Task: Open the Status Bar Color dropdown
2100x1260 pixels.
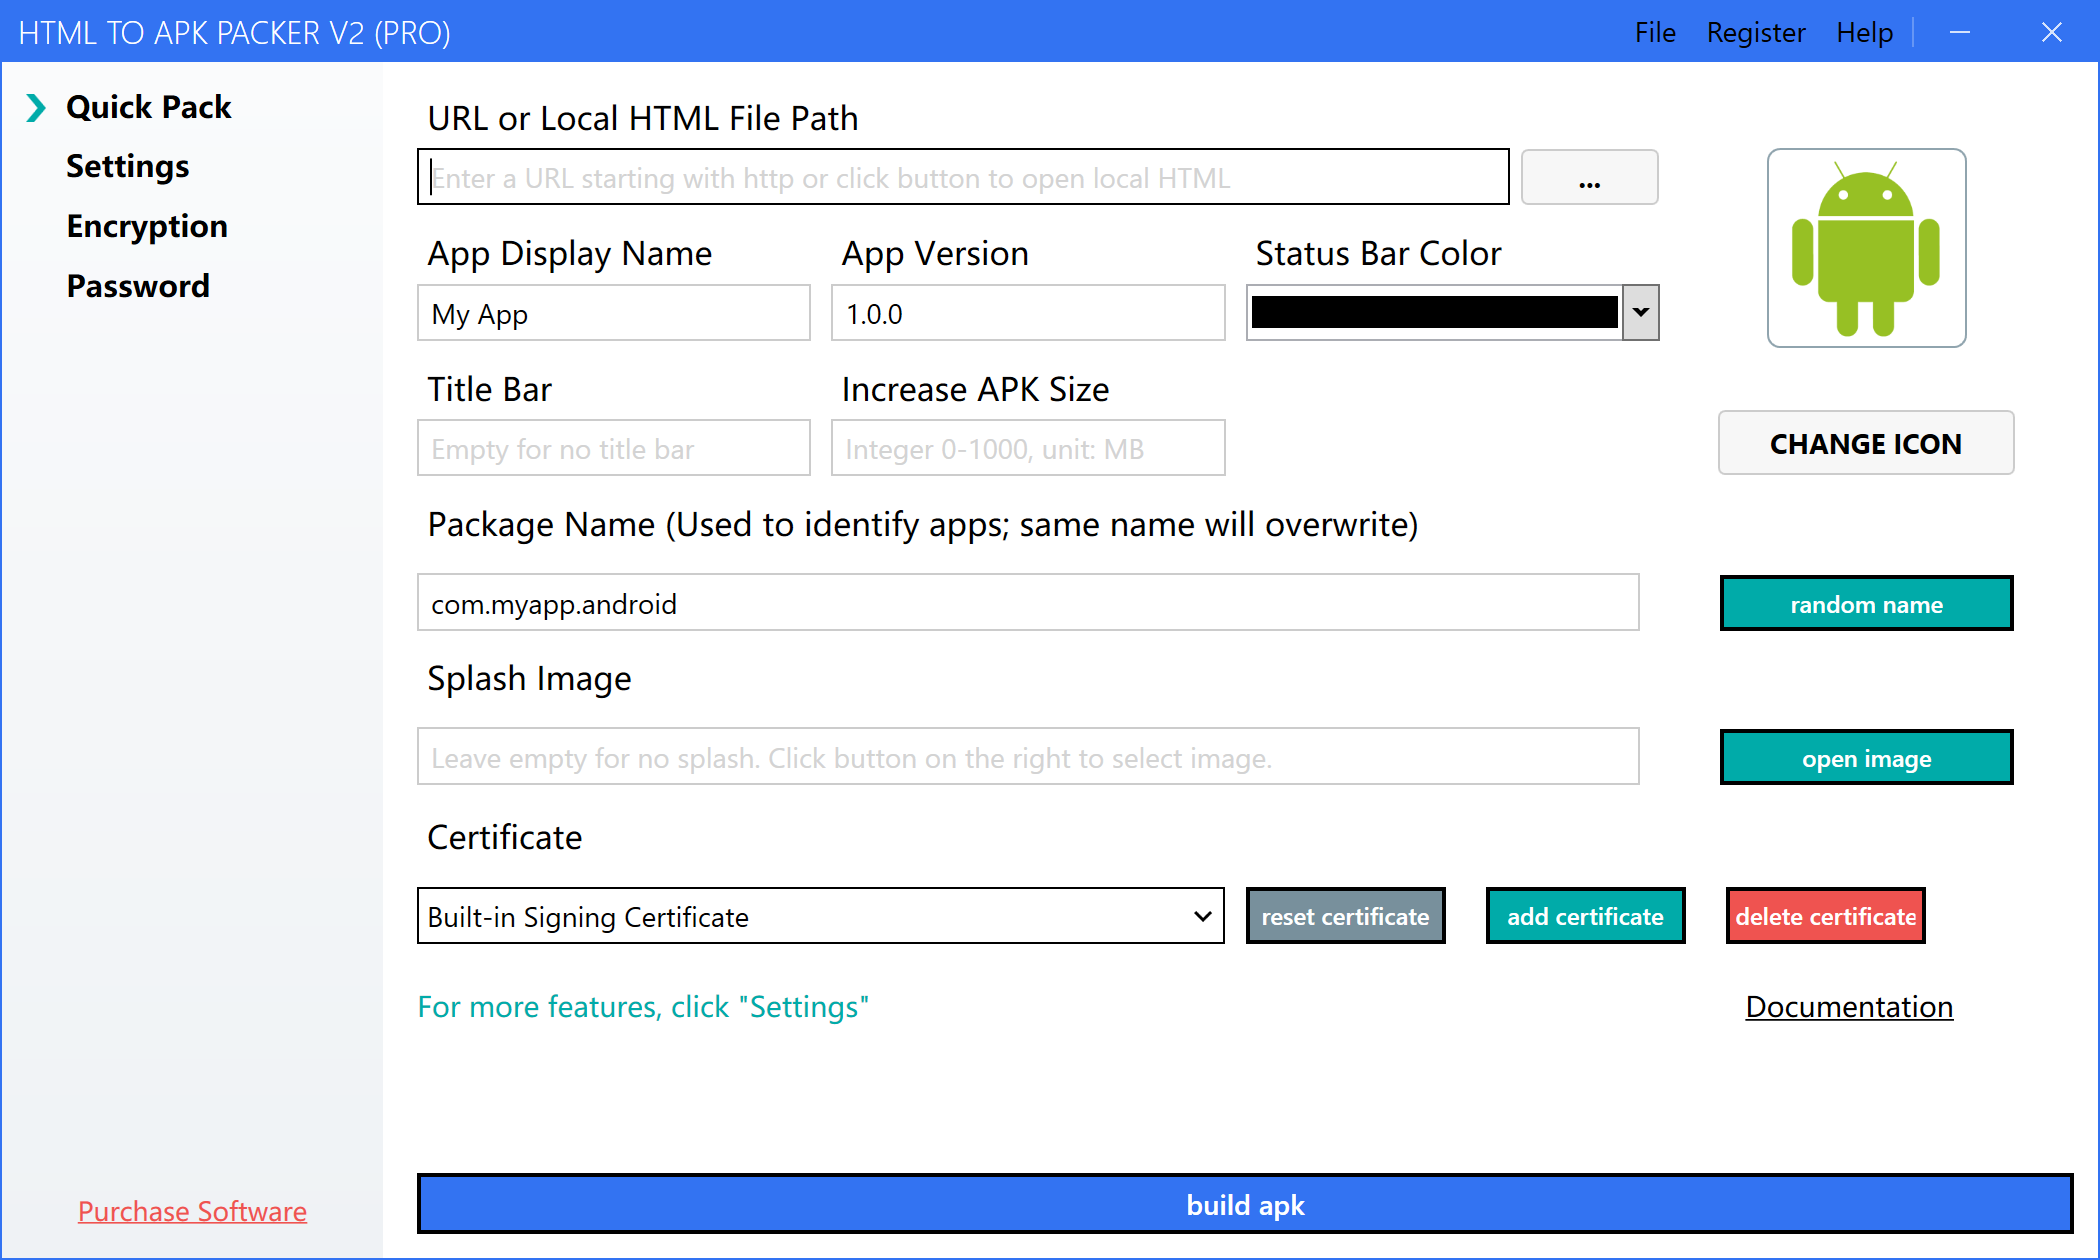Action: click(x=1640, y=312)
